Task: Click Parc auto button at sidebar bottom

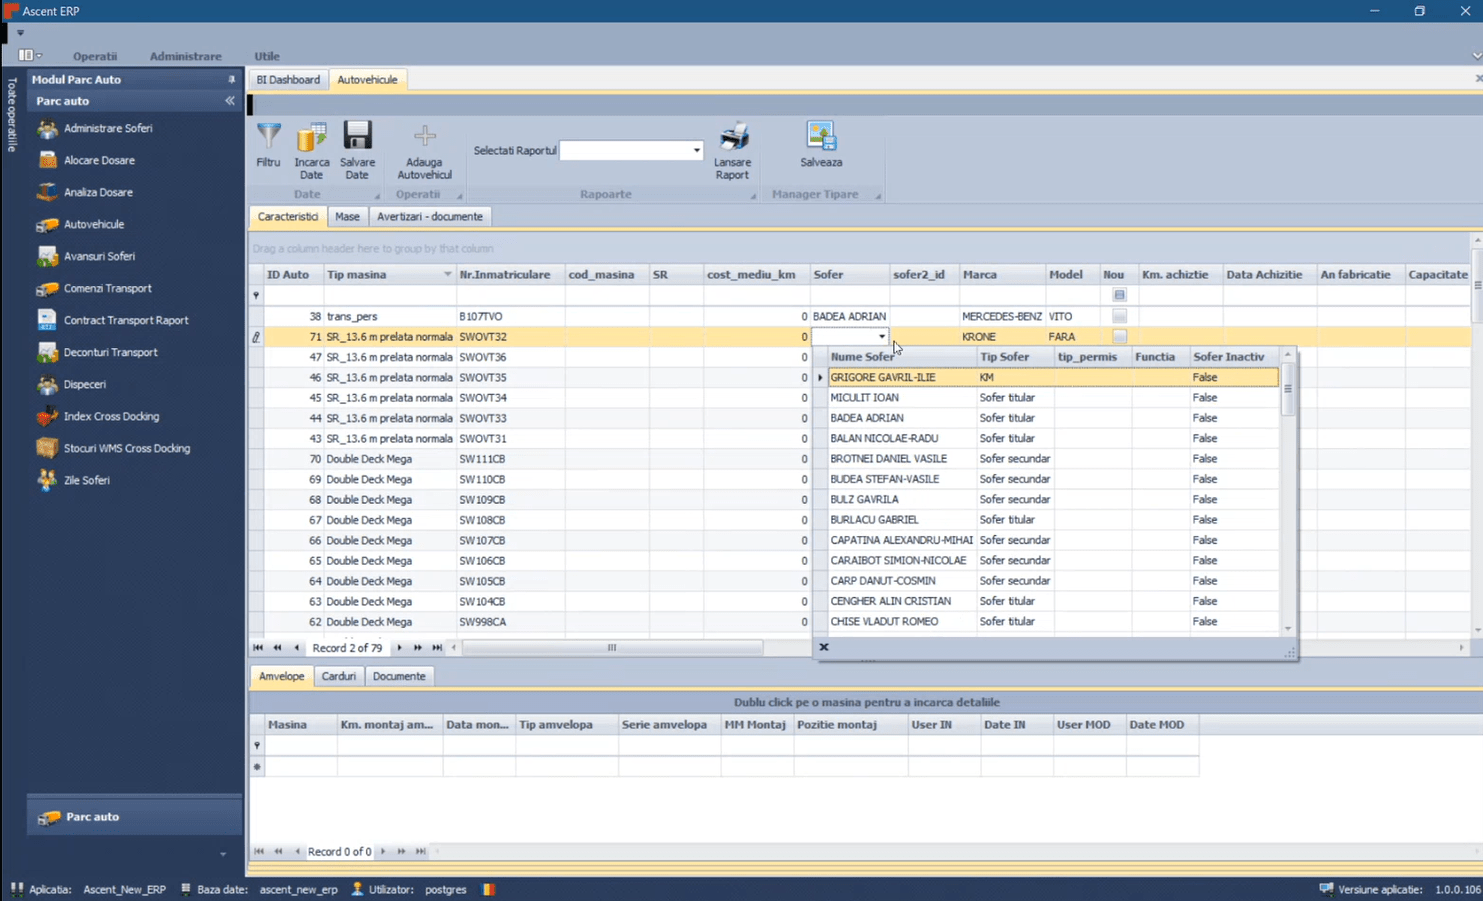Action: click(x=134, y=817)
